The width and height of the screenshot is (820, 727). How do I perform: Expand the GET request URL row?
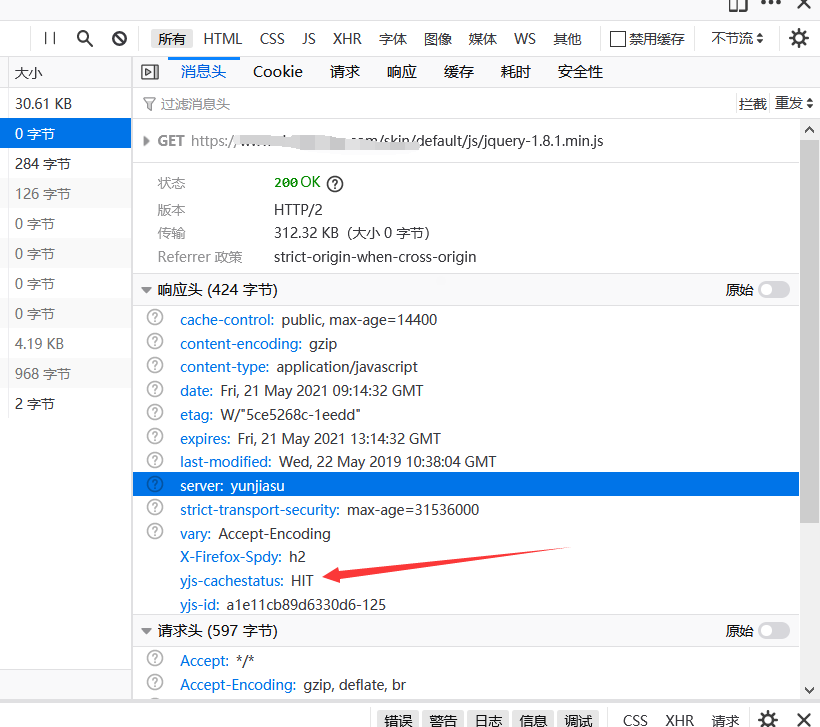[x=147, y=141]
